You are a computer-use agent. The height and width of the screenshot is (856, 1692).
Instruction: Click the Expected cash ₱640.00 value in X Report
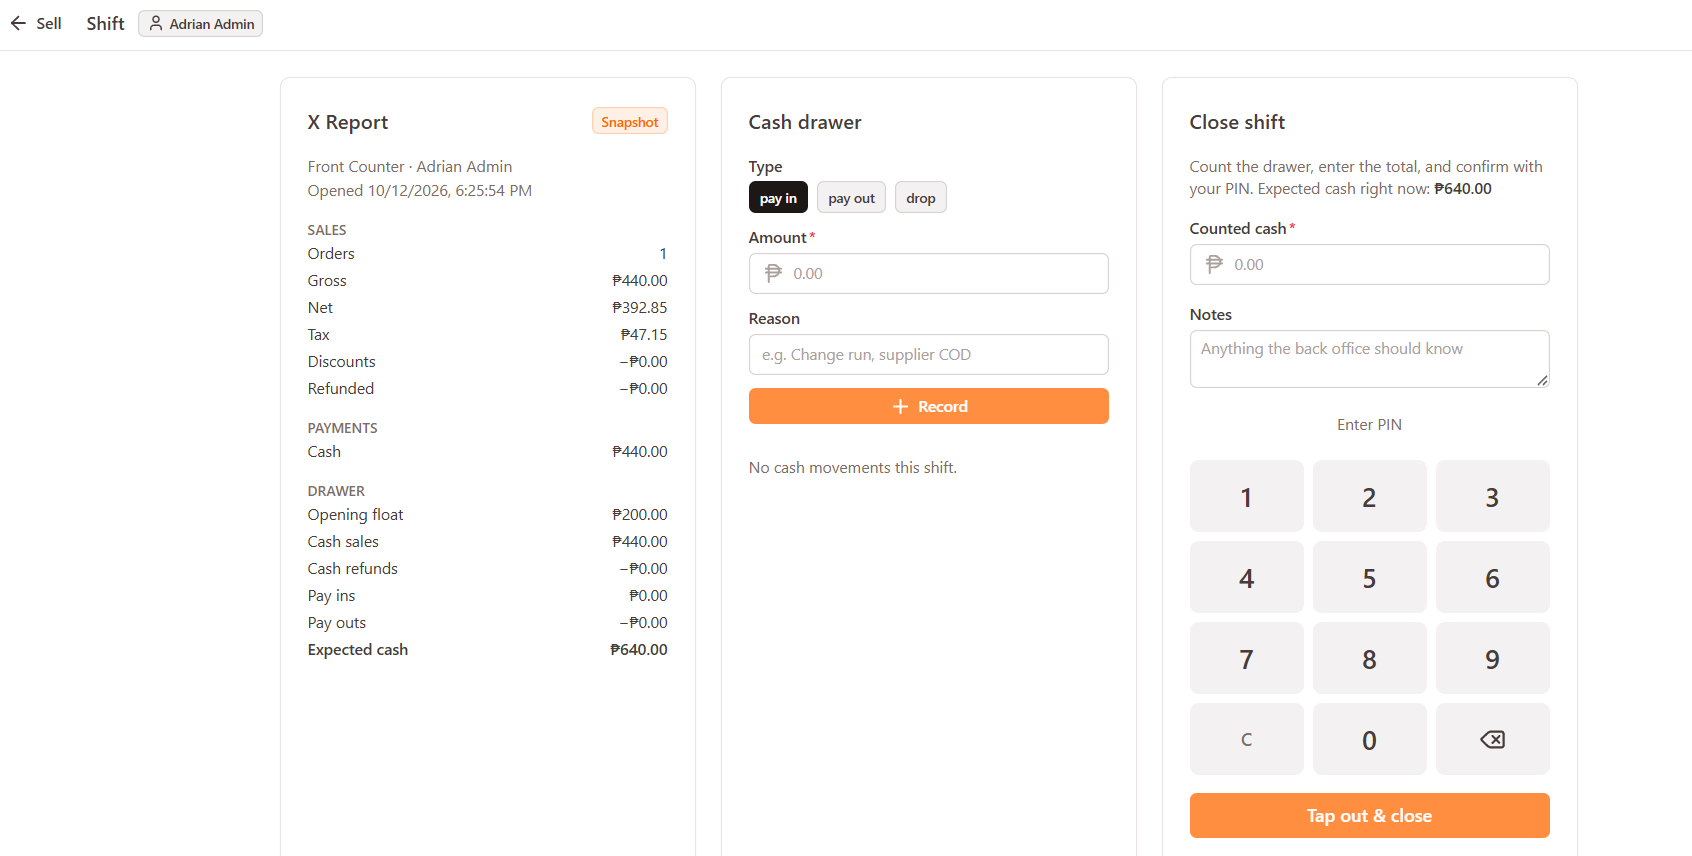pyautogui.click(x=639, y=650)
